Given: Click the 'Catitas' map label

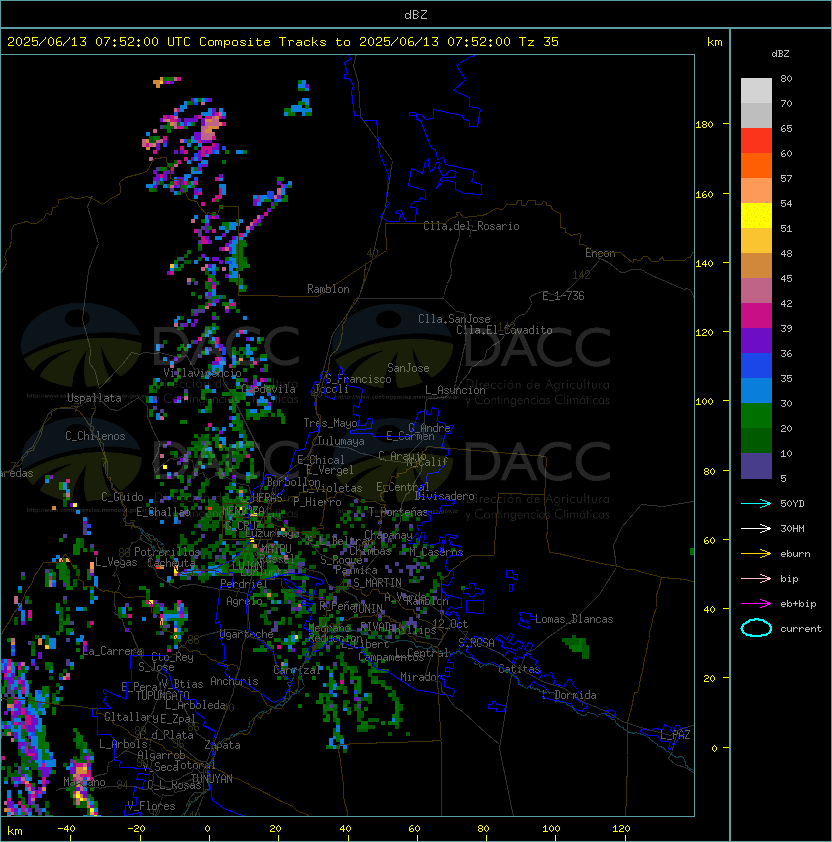Looking at the screenshot, I should pos(519,669).
